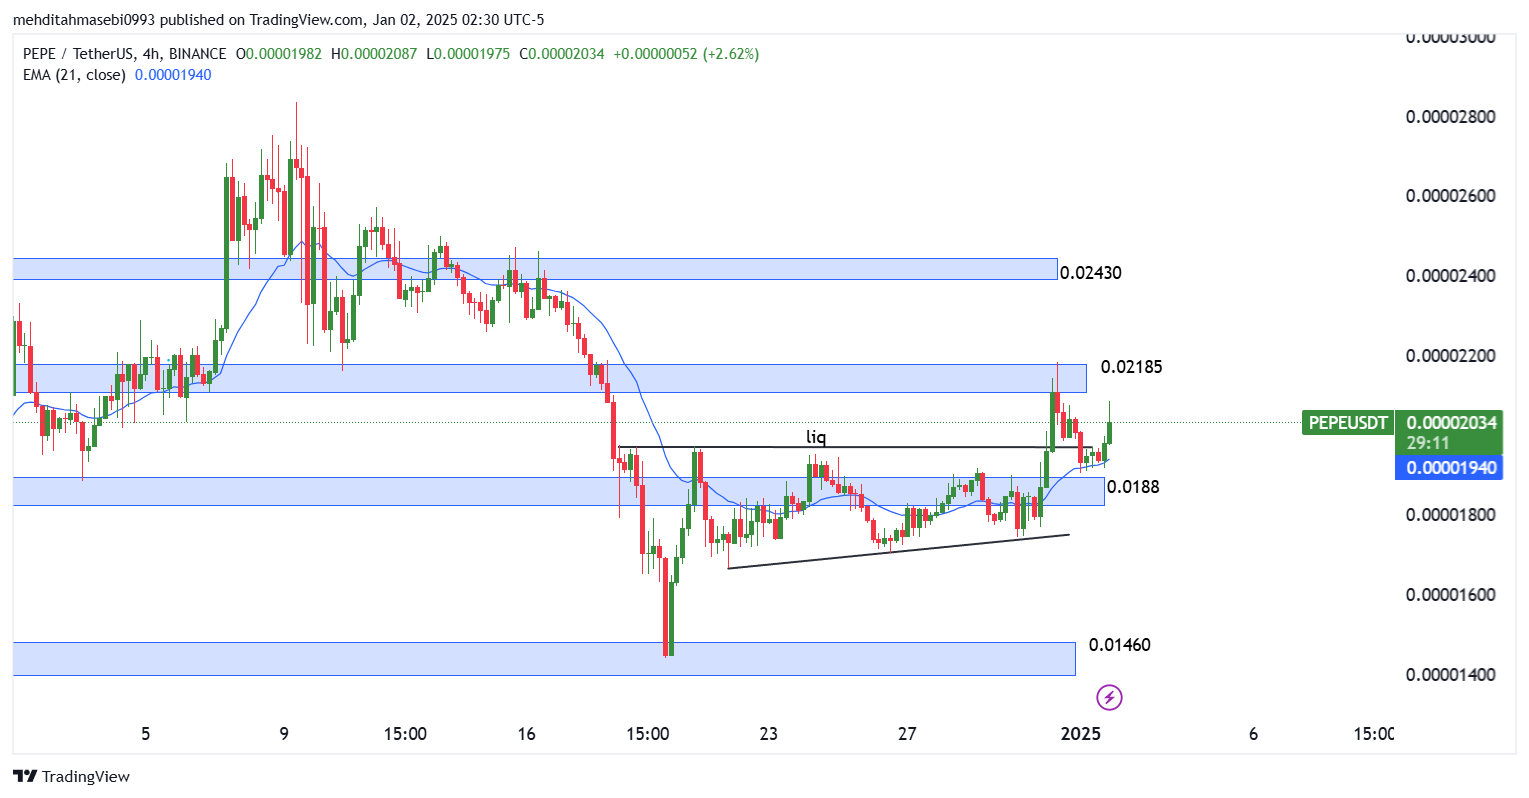Click the High value H0.00002087
The height and width of the screenshot is (798, 1529).
(x=374, y=54)
